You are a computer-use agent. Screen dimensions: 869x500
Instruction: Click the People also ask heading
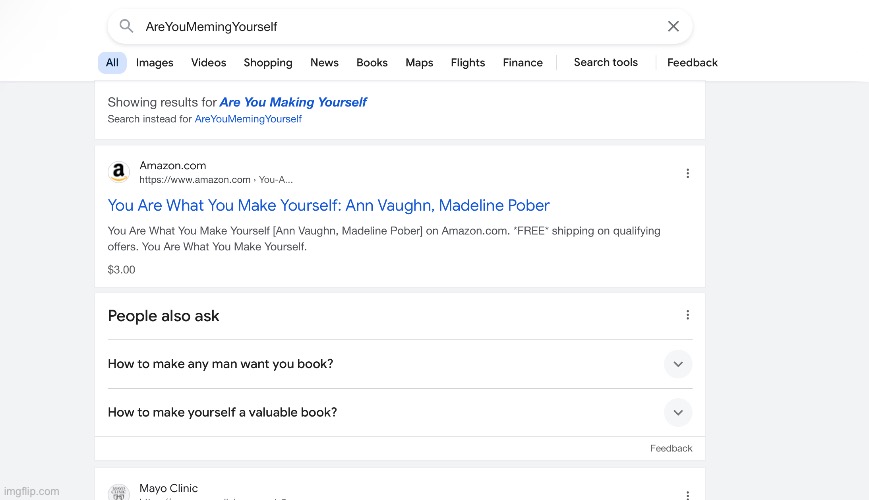coord(163,316)
